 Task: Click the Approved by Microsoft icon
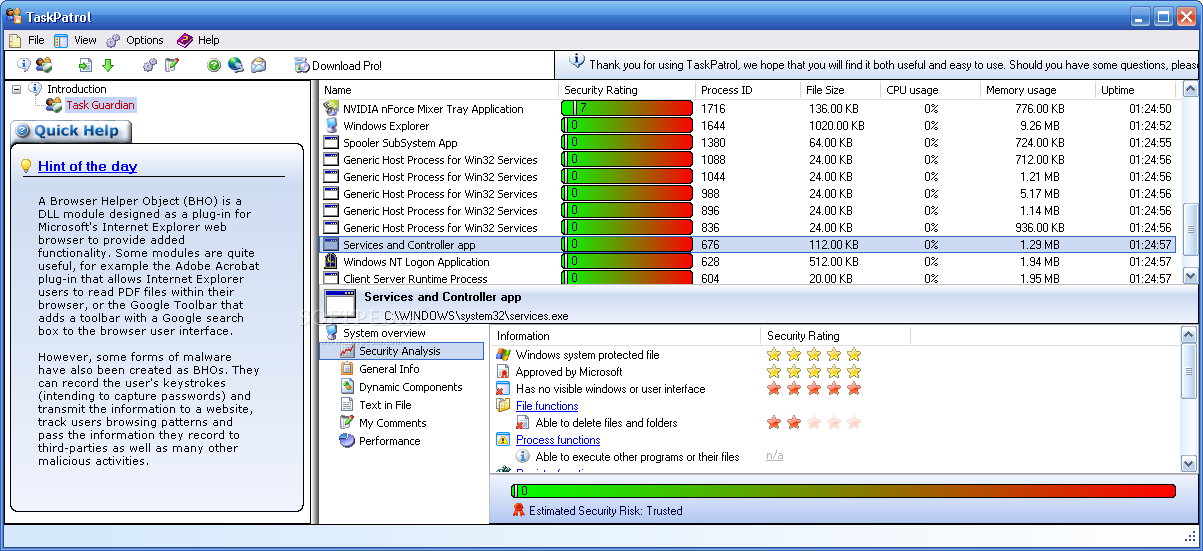[x=503, y=372]
